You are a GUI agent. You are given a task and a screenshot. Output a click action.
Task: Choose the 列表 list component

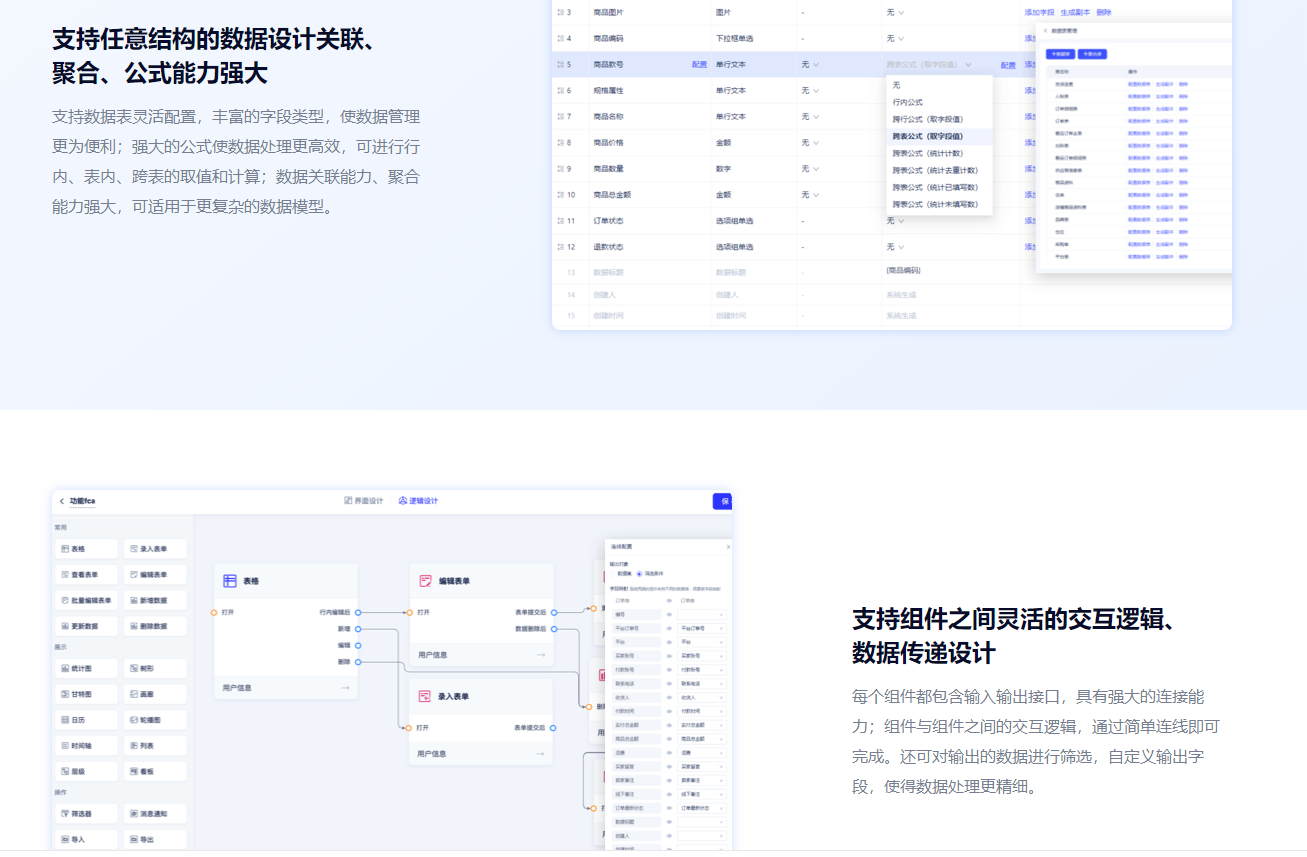click(x=155, y=746)
